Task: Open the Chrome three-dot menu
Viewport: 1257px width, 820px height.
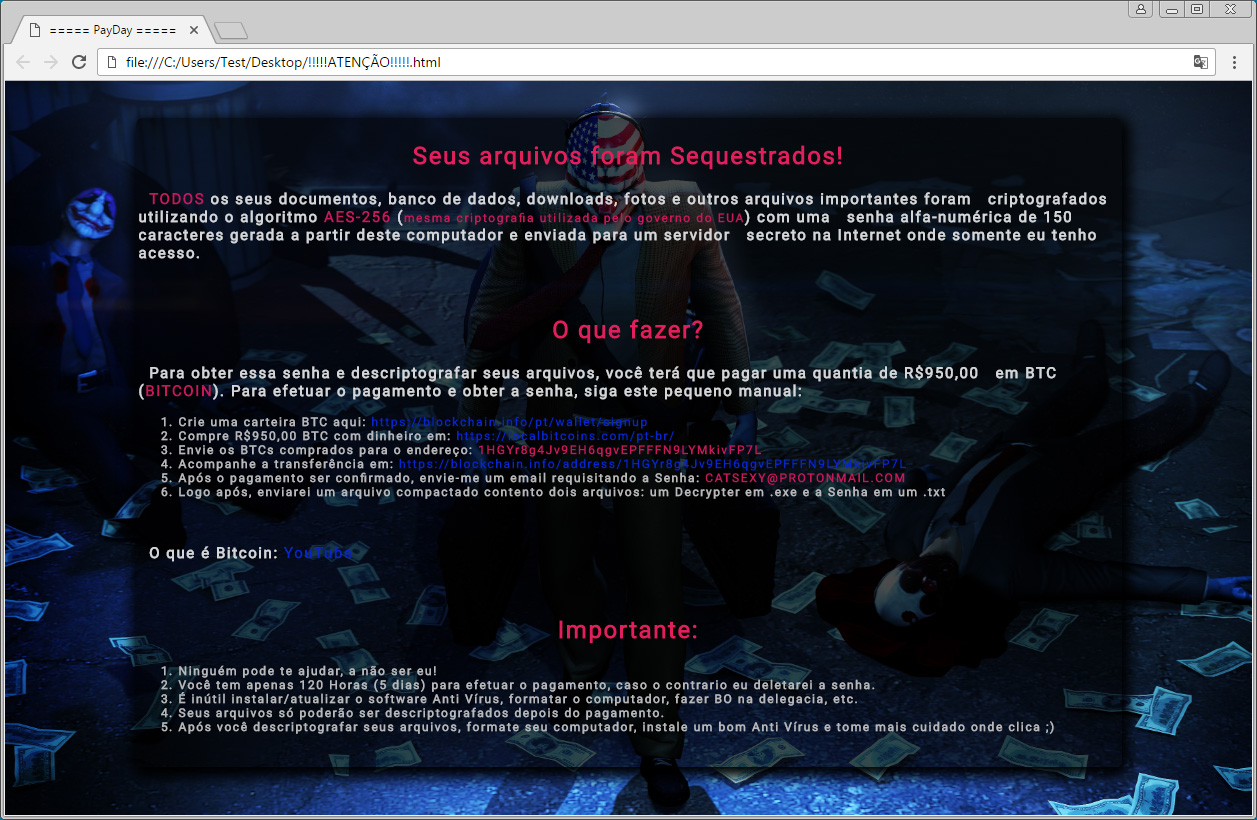Action: tap(1235, 62)
